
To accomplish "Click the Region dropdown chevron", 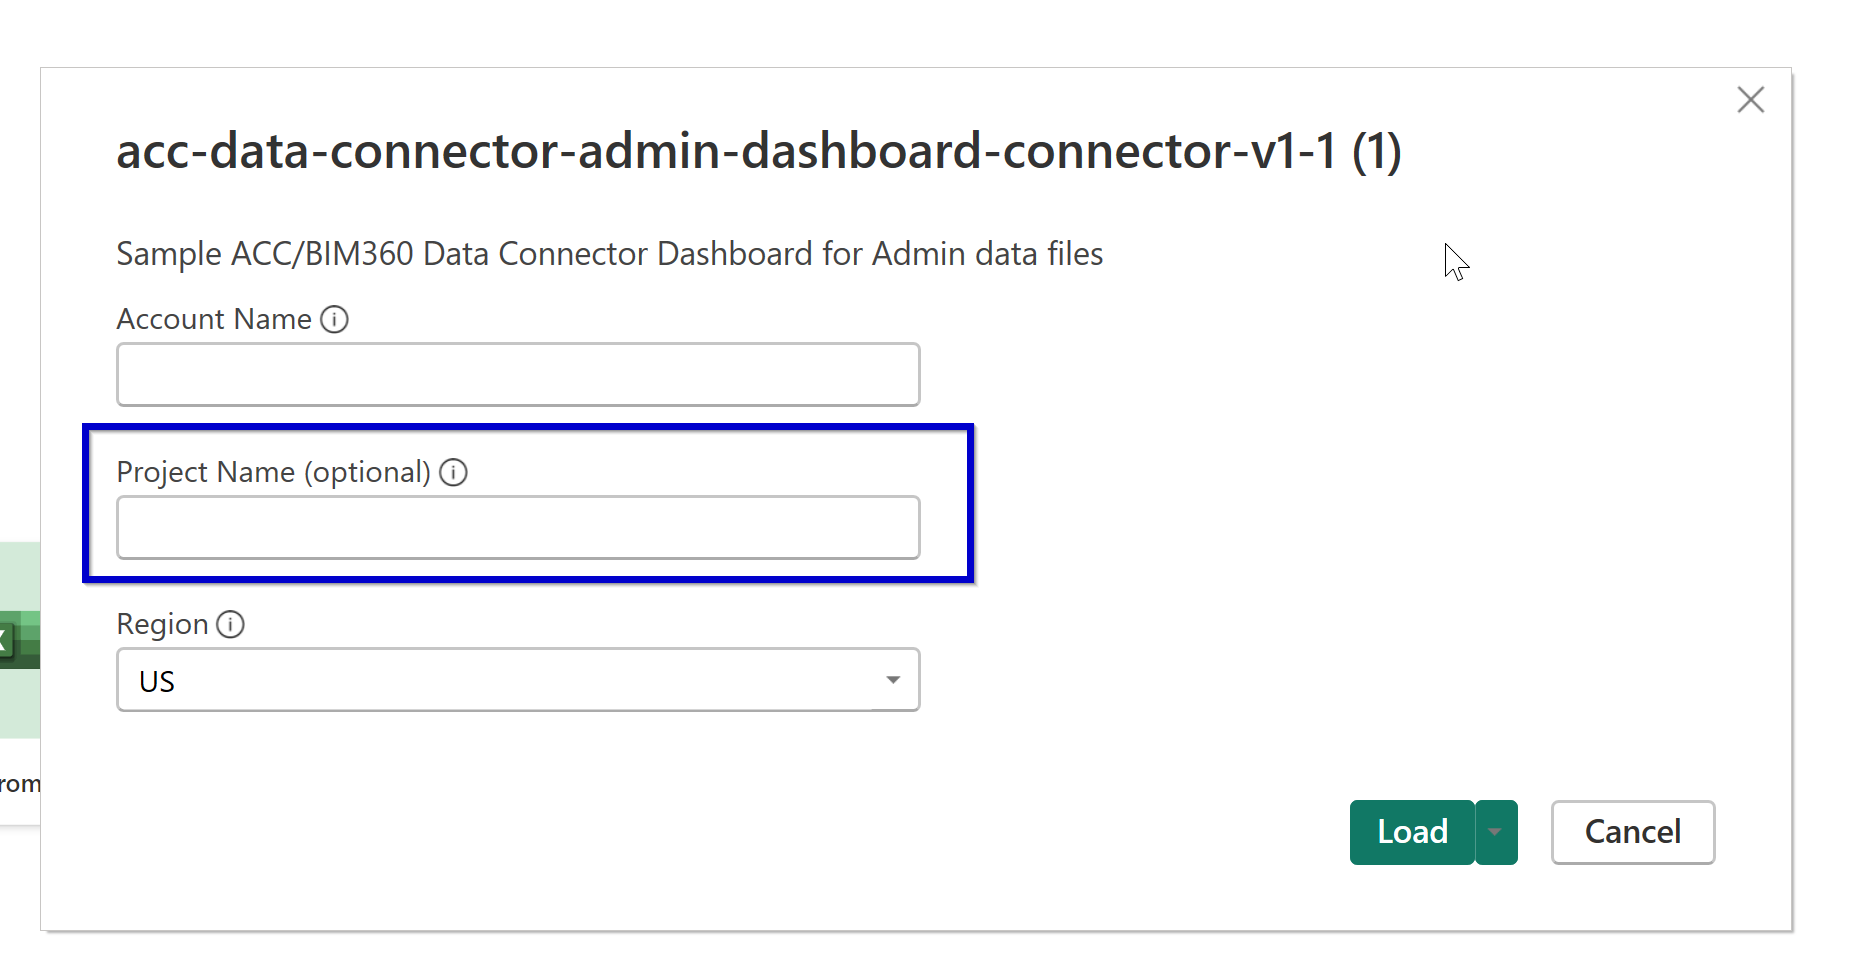I will tap(893, 680).
